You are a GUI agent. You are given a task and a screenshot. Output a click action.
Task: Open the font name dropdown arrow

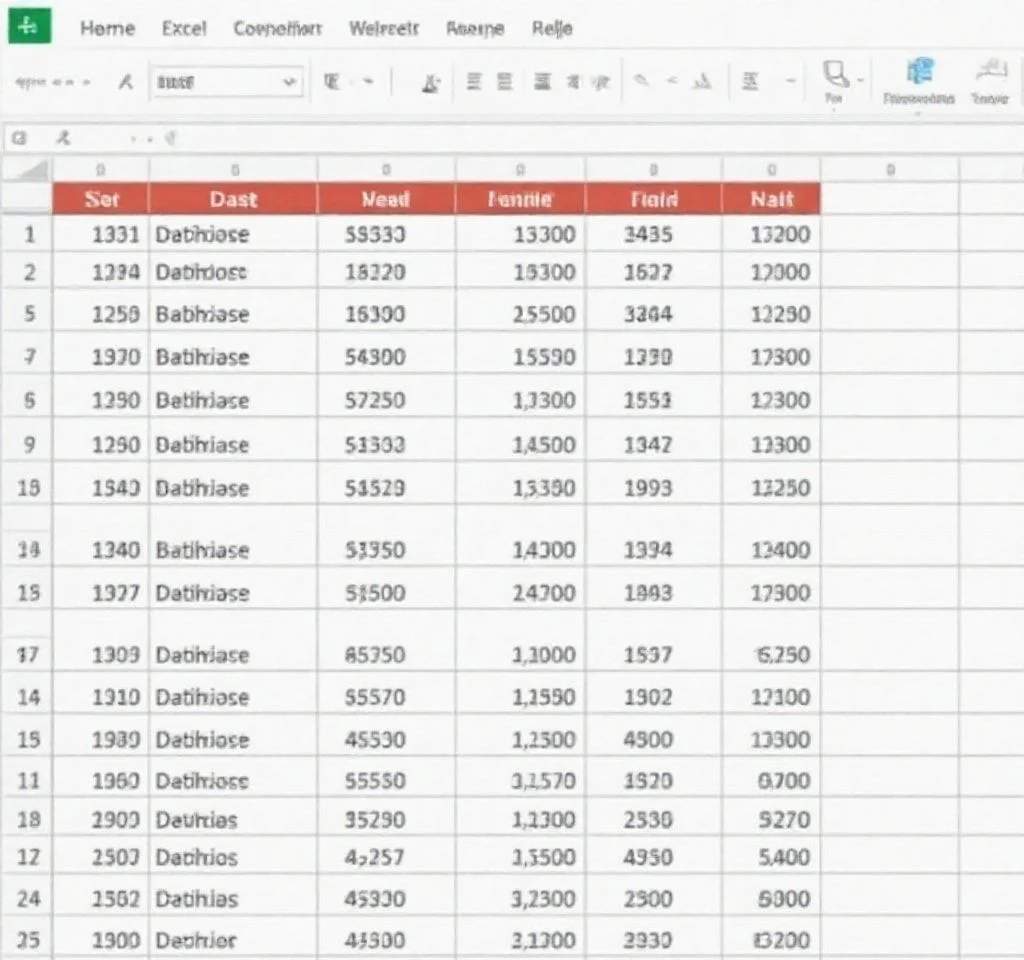(290, 82)
